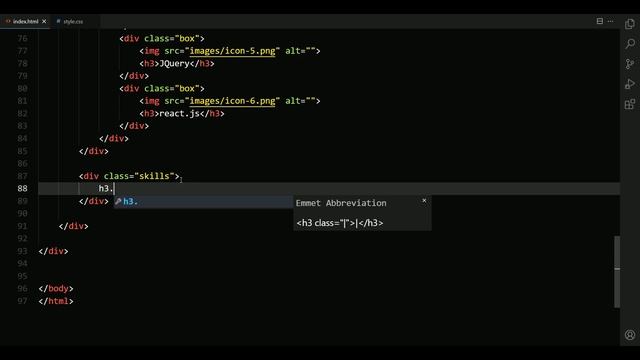Click the alt attribute on line 77

300,51
